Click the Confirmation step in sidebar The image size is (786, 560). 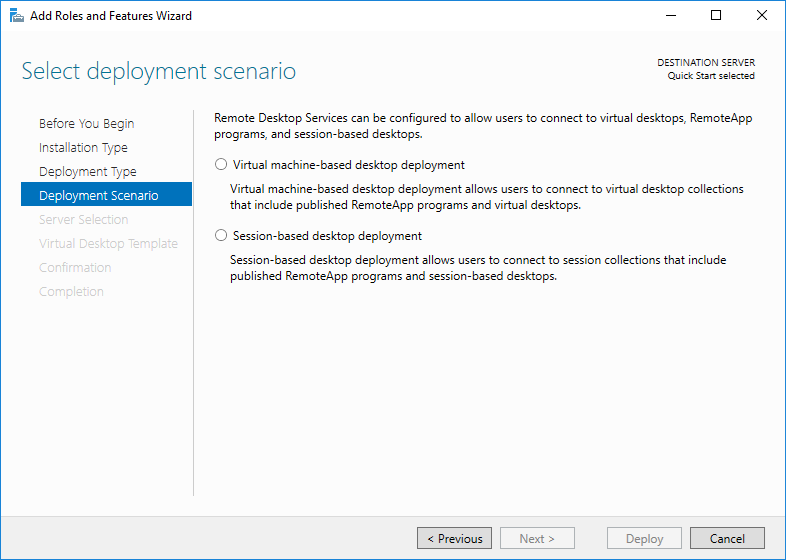pyautogui.click(x=75, y=268)
